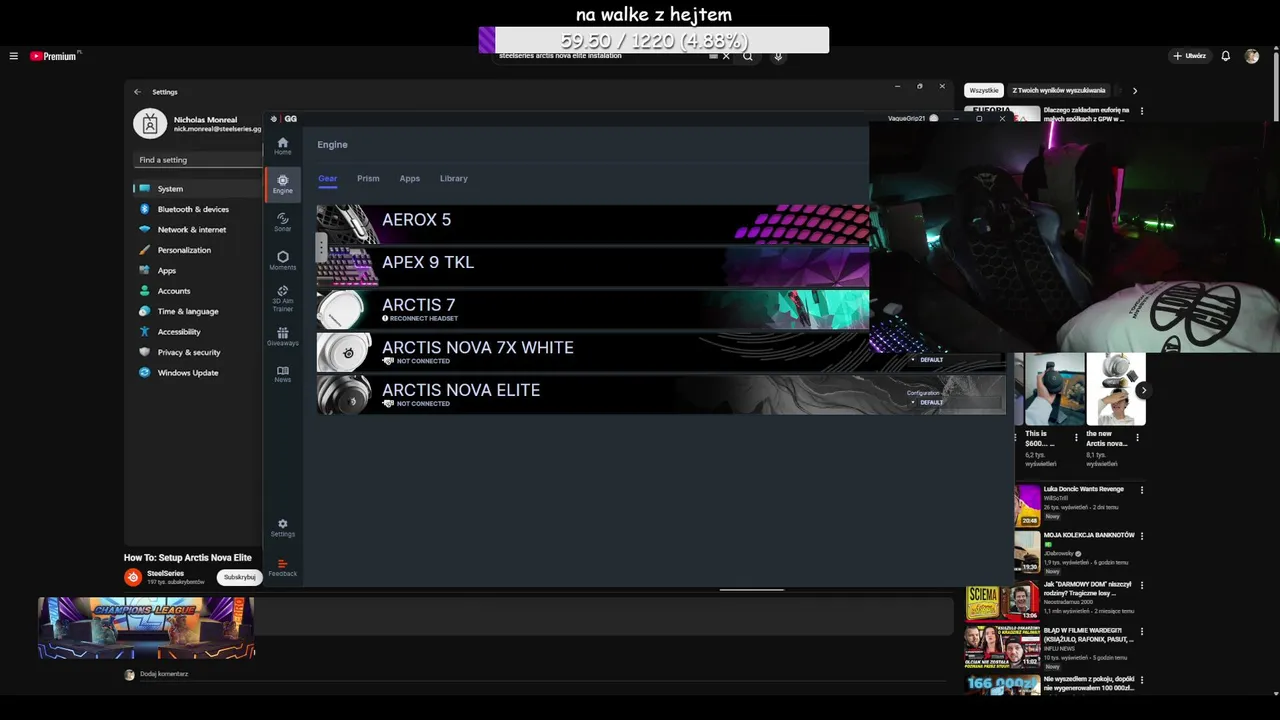
Task: Start YouTube voice search microphone
Action: (778, 56)
